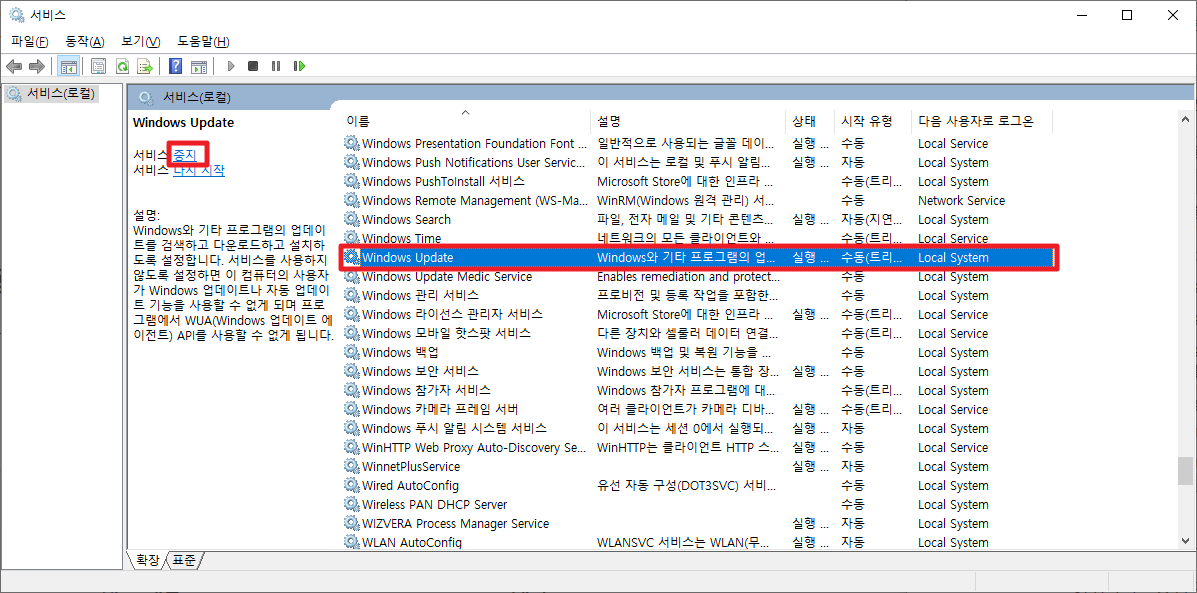Click gear icon in 서비스(로컬) panel header
Image resolution: width=1197 pixels, height=593 pixels.
[146, 97]
